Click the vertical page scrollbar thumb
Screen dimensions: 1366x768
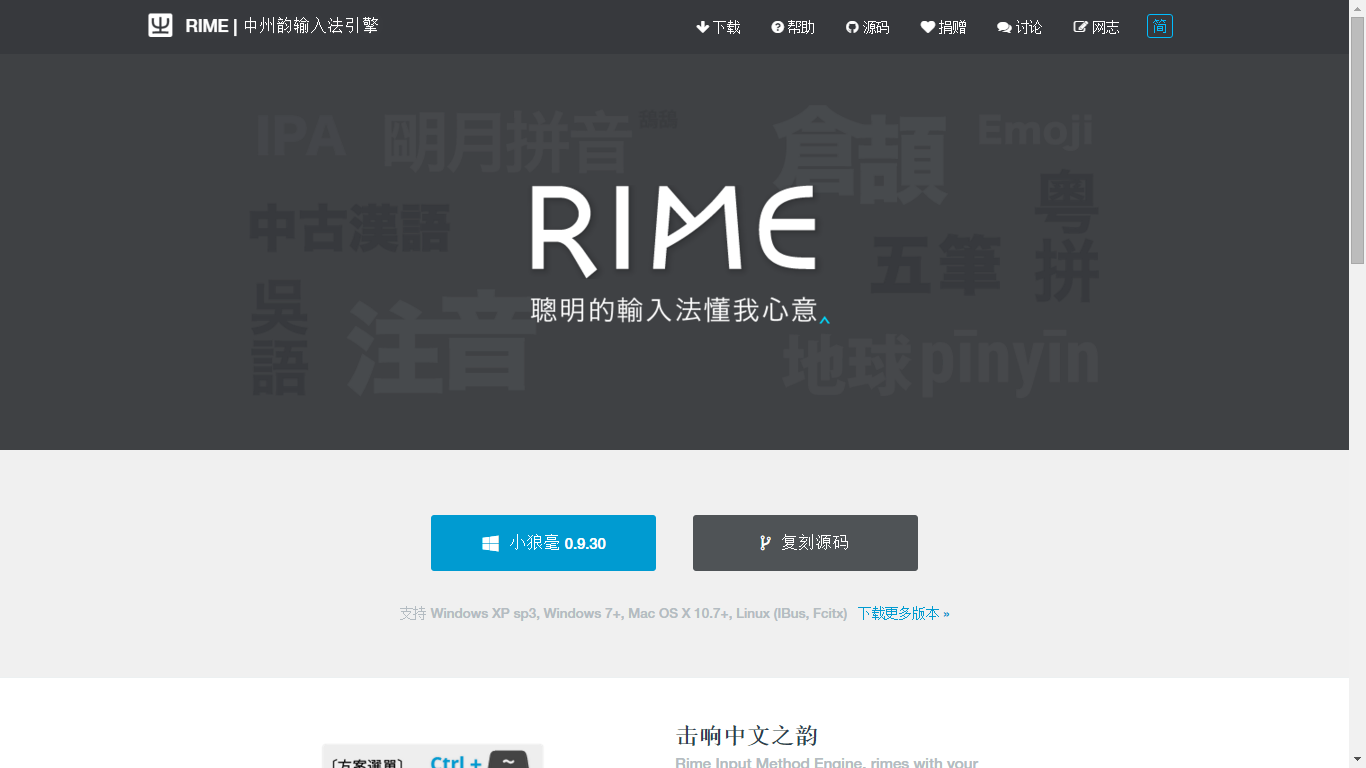click(x=1357, y=140)
